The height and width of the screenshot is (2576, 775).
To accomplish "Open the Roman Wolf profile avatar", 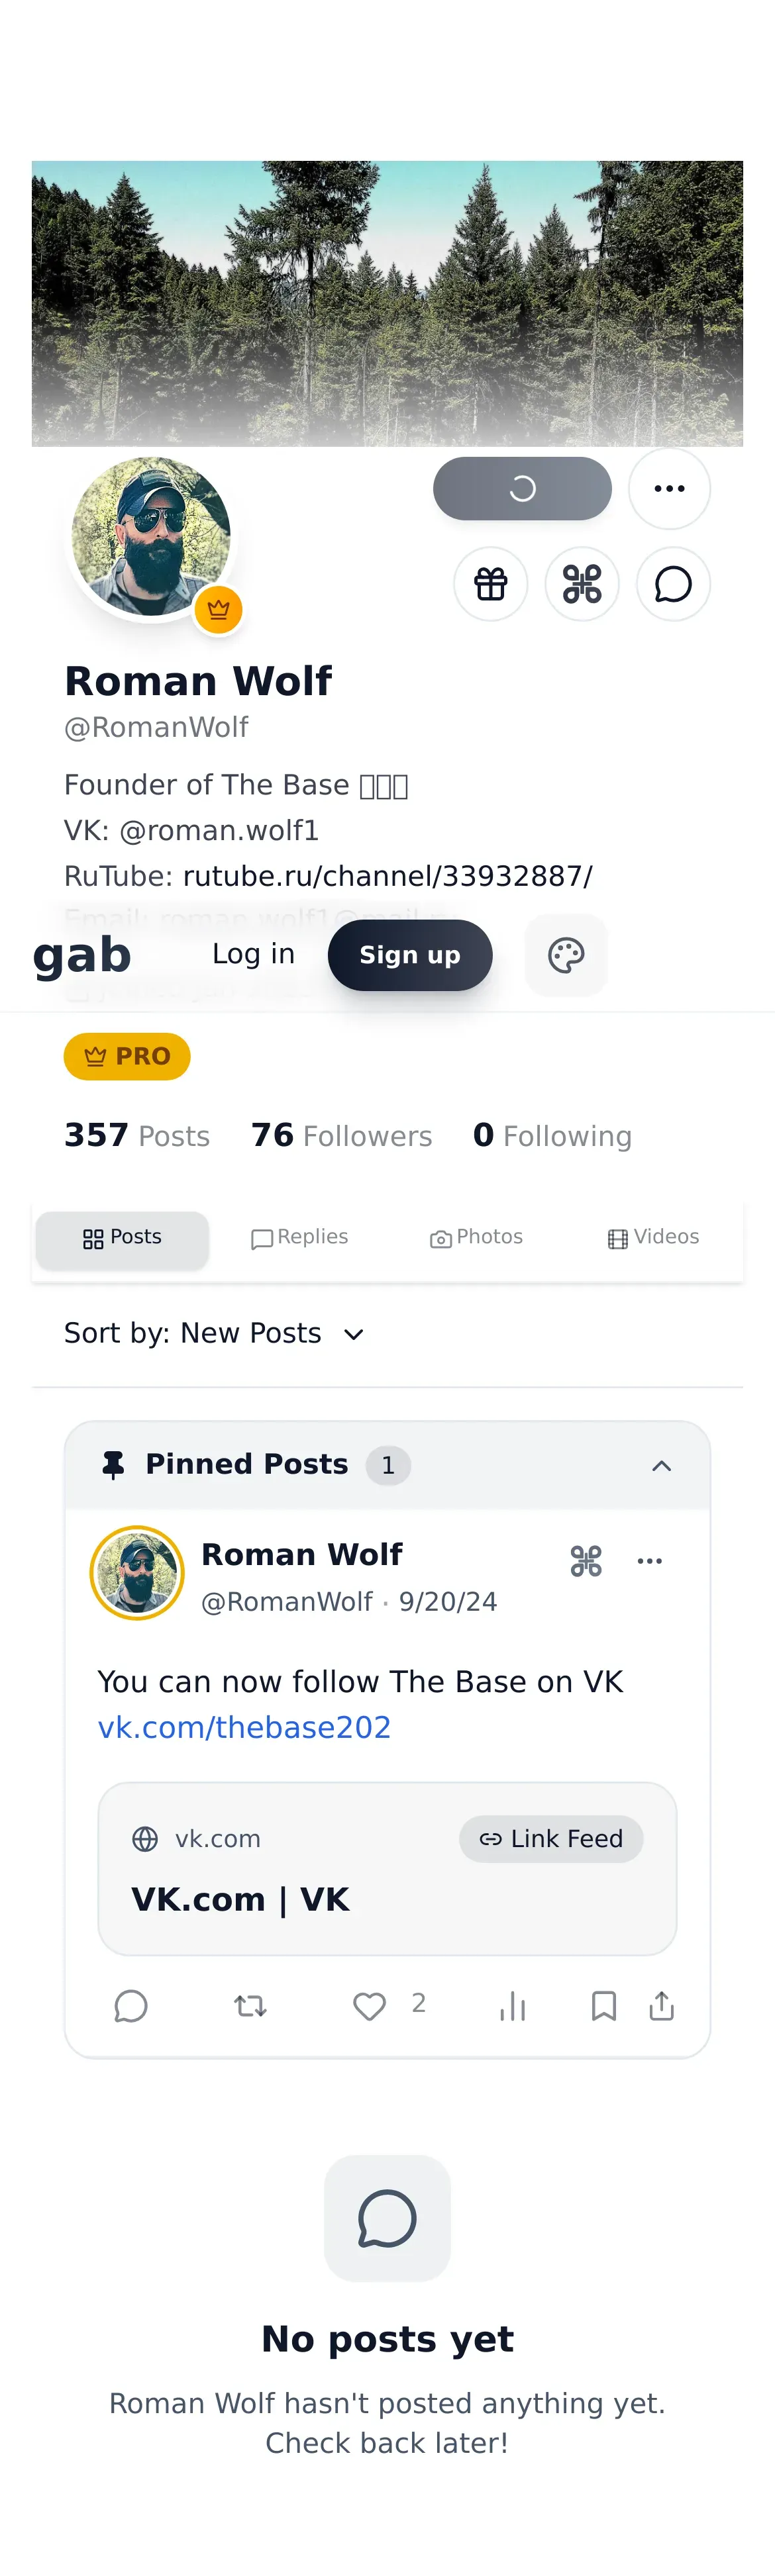I will coord(151,536).
